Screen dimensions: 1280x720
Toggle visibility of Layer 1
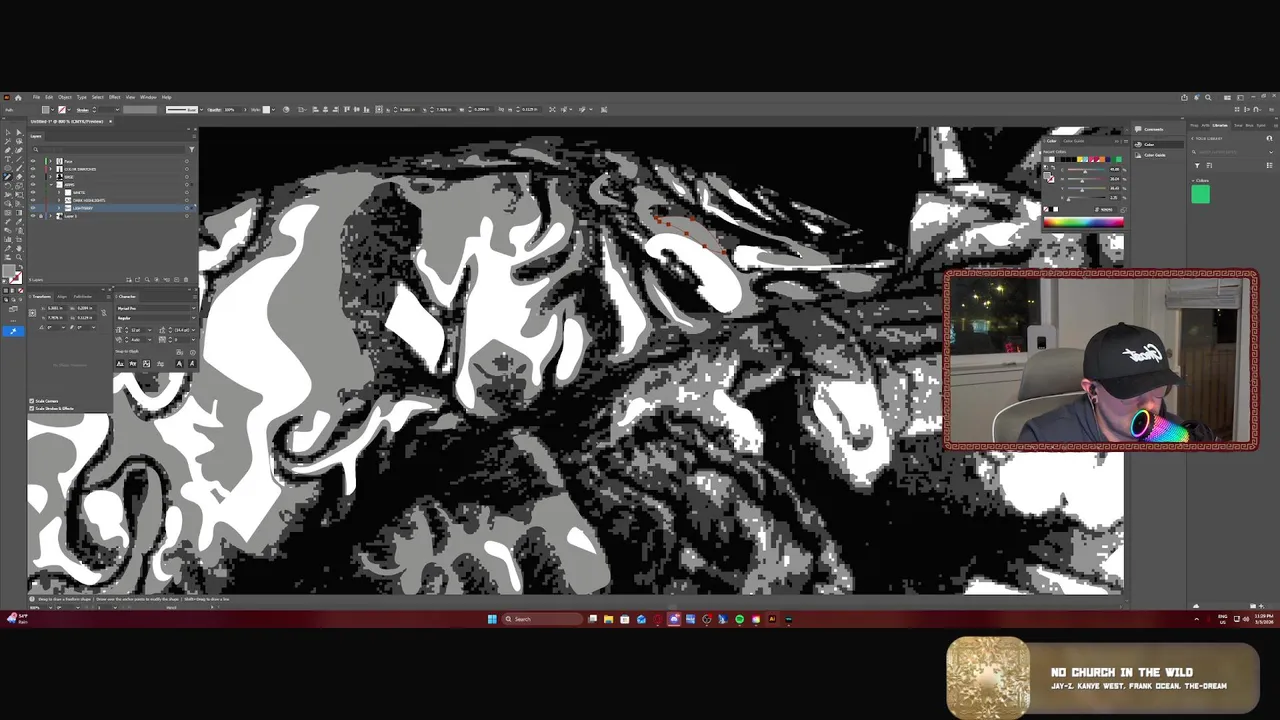tap(33, 216)
